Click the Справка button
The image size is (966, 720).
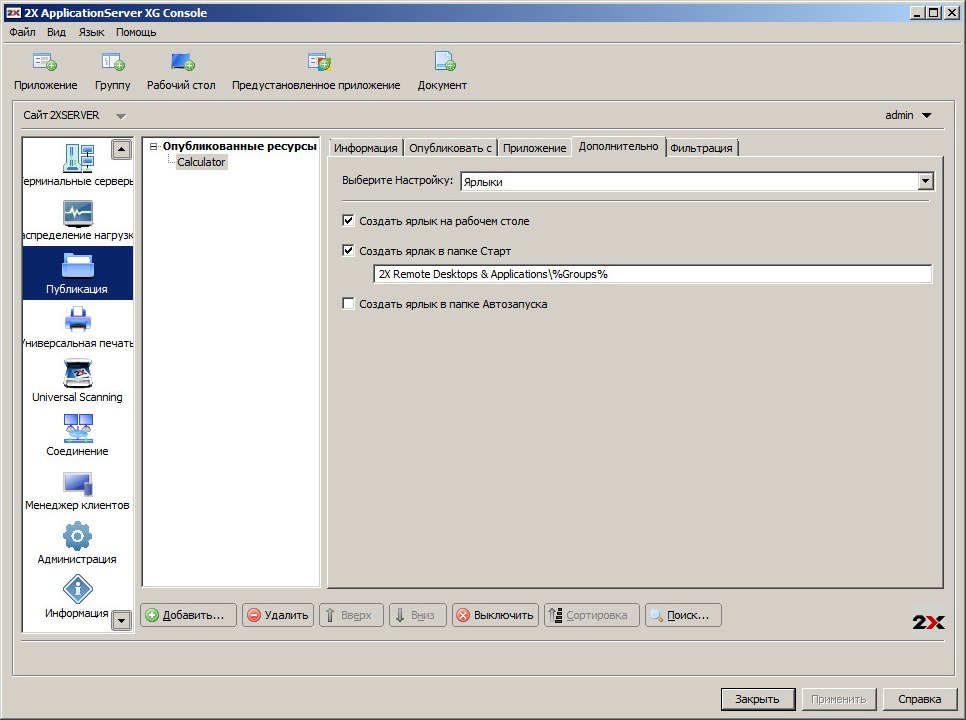[919, 699]
